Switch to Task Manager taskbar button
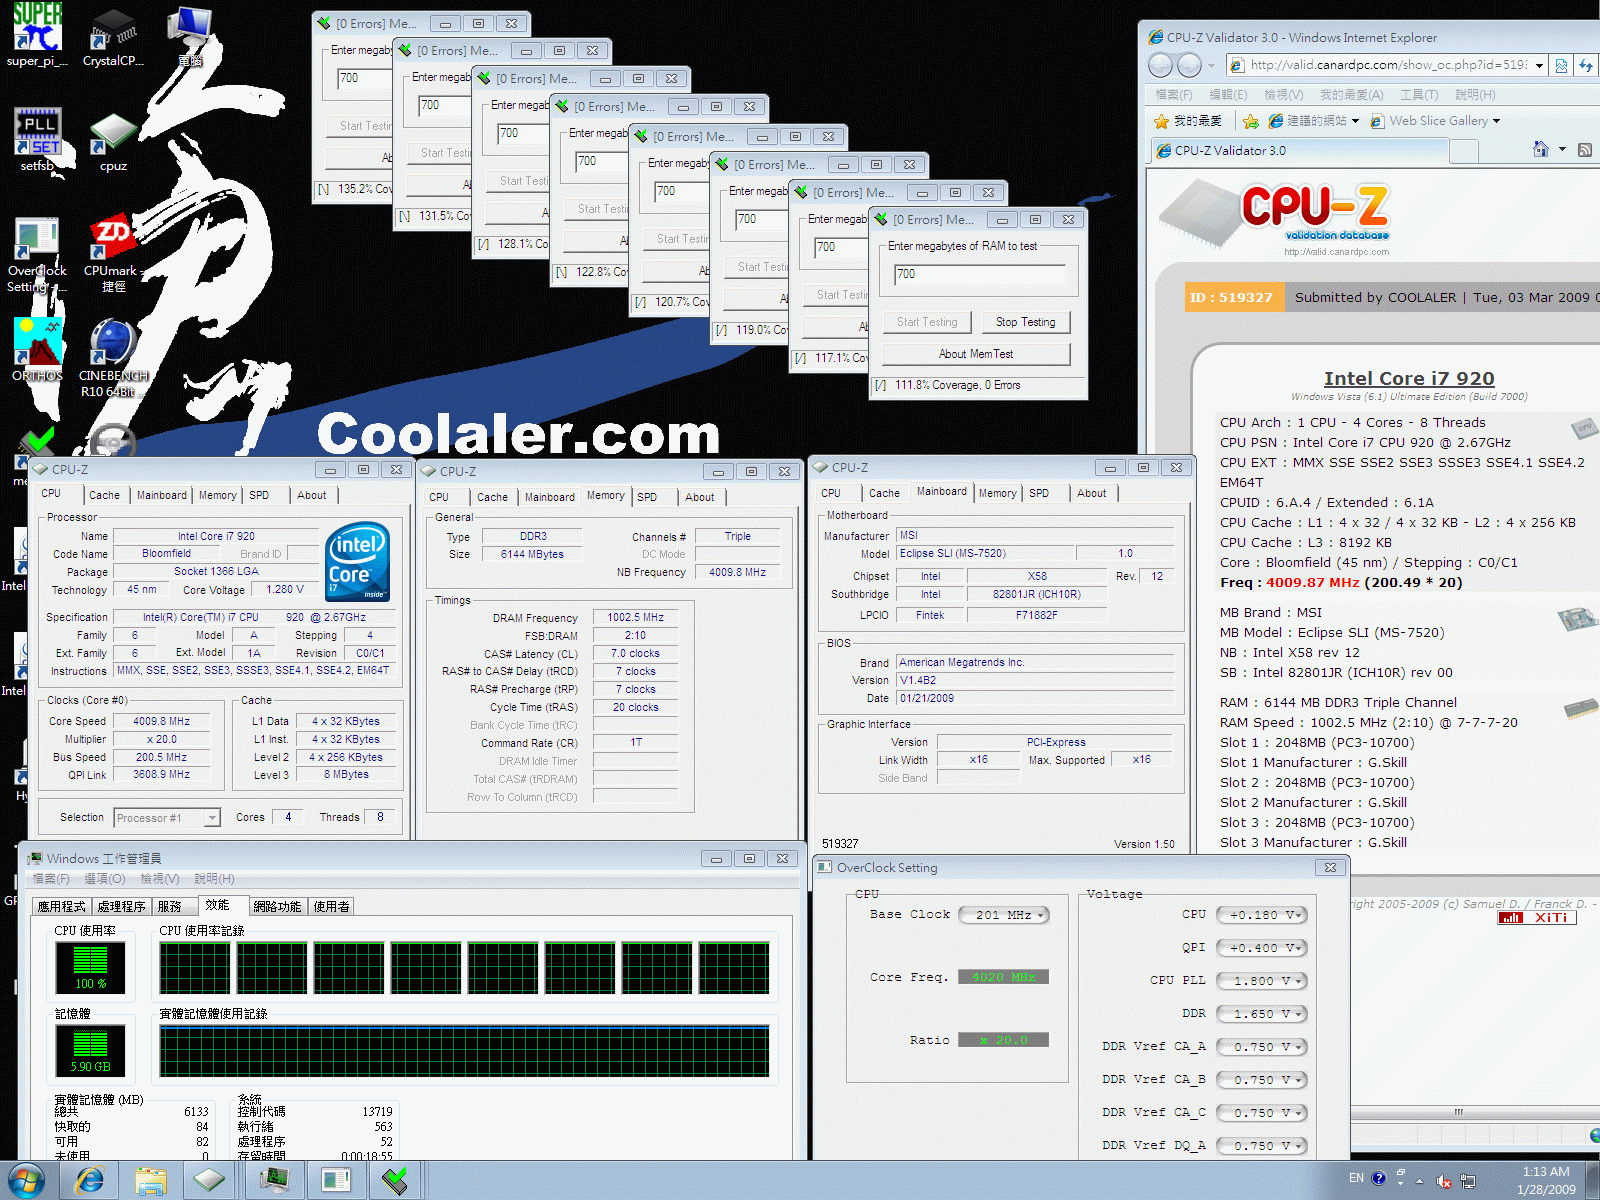Screen dimensions: 1600x1200 pos(273,1180)
